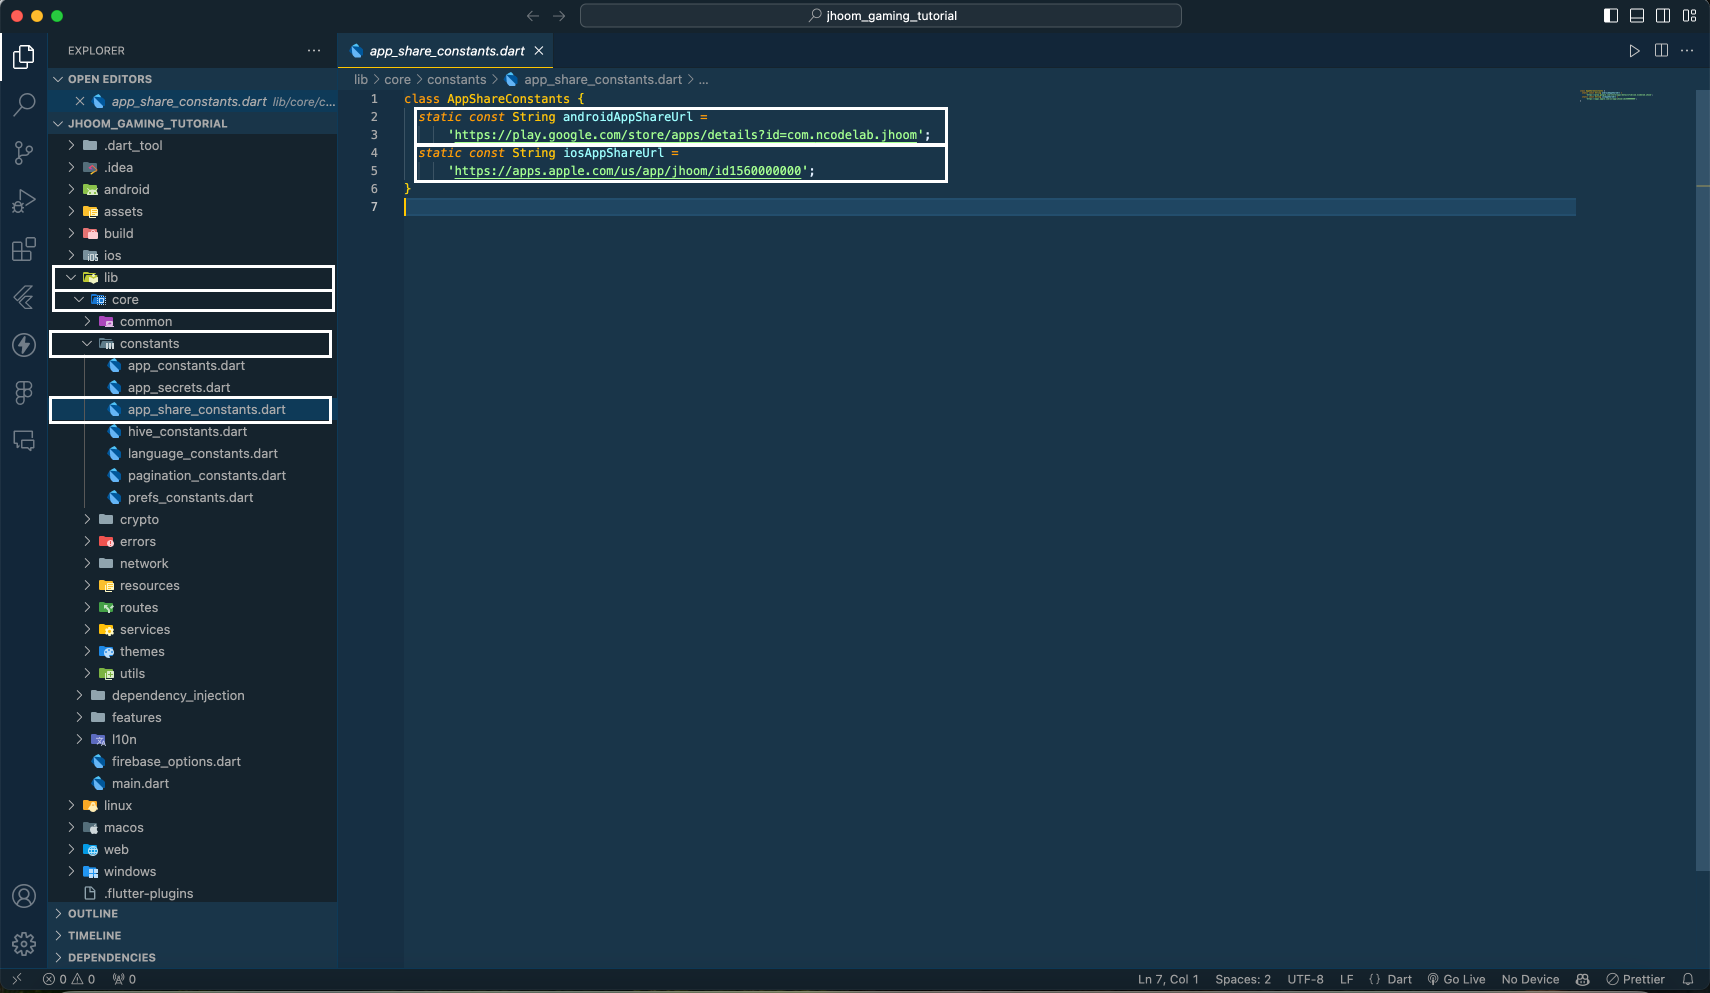
Task: Open the Google Play store URL link
Action: click(x=686, y=135)
